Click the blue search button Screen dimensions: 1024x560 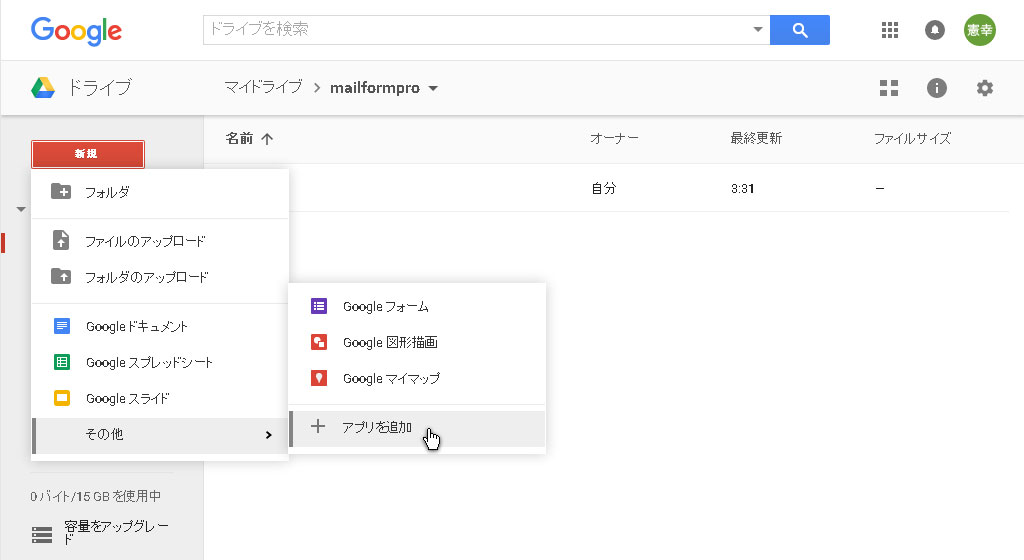click(799, 30)
